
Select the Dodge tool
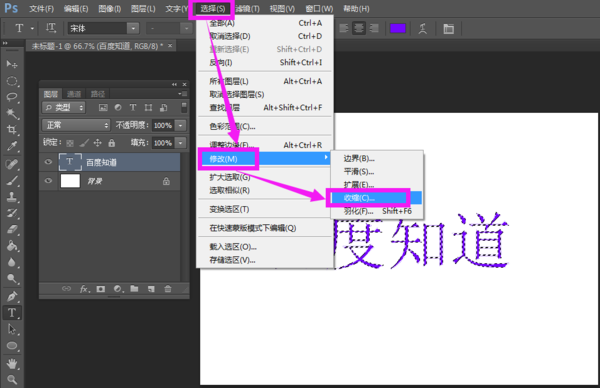pyautogui.click(x=12, y=279)
